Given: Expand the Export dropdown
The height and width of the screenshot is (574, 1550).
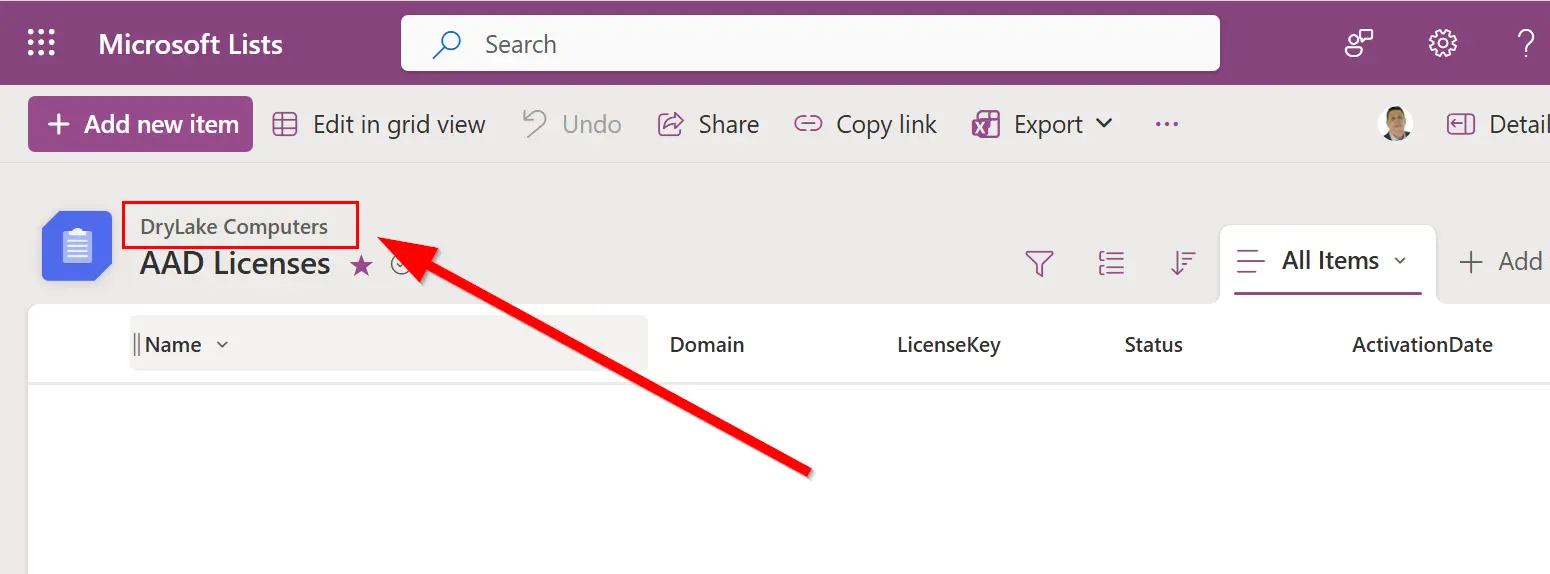Looking at the screenshot, I should pos(1104,124).
